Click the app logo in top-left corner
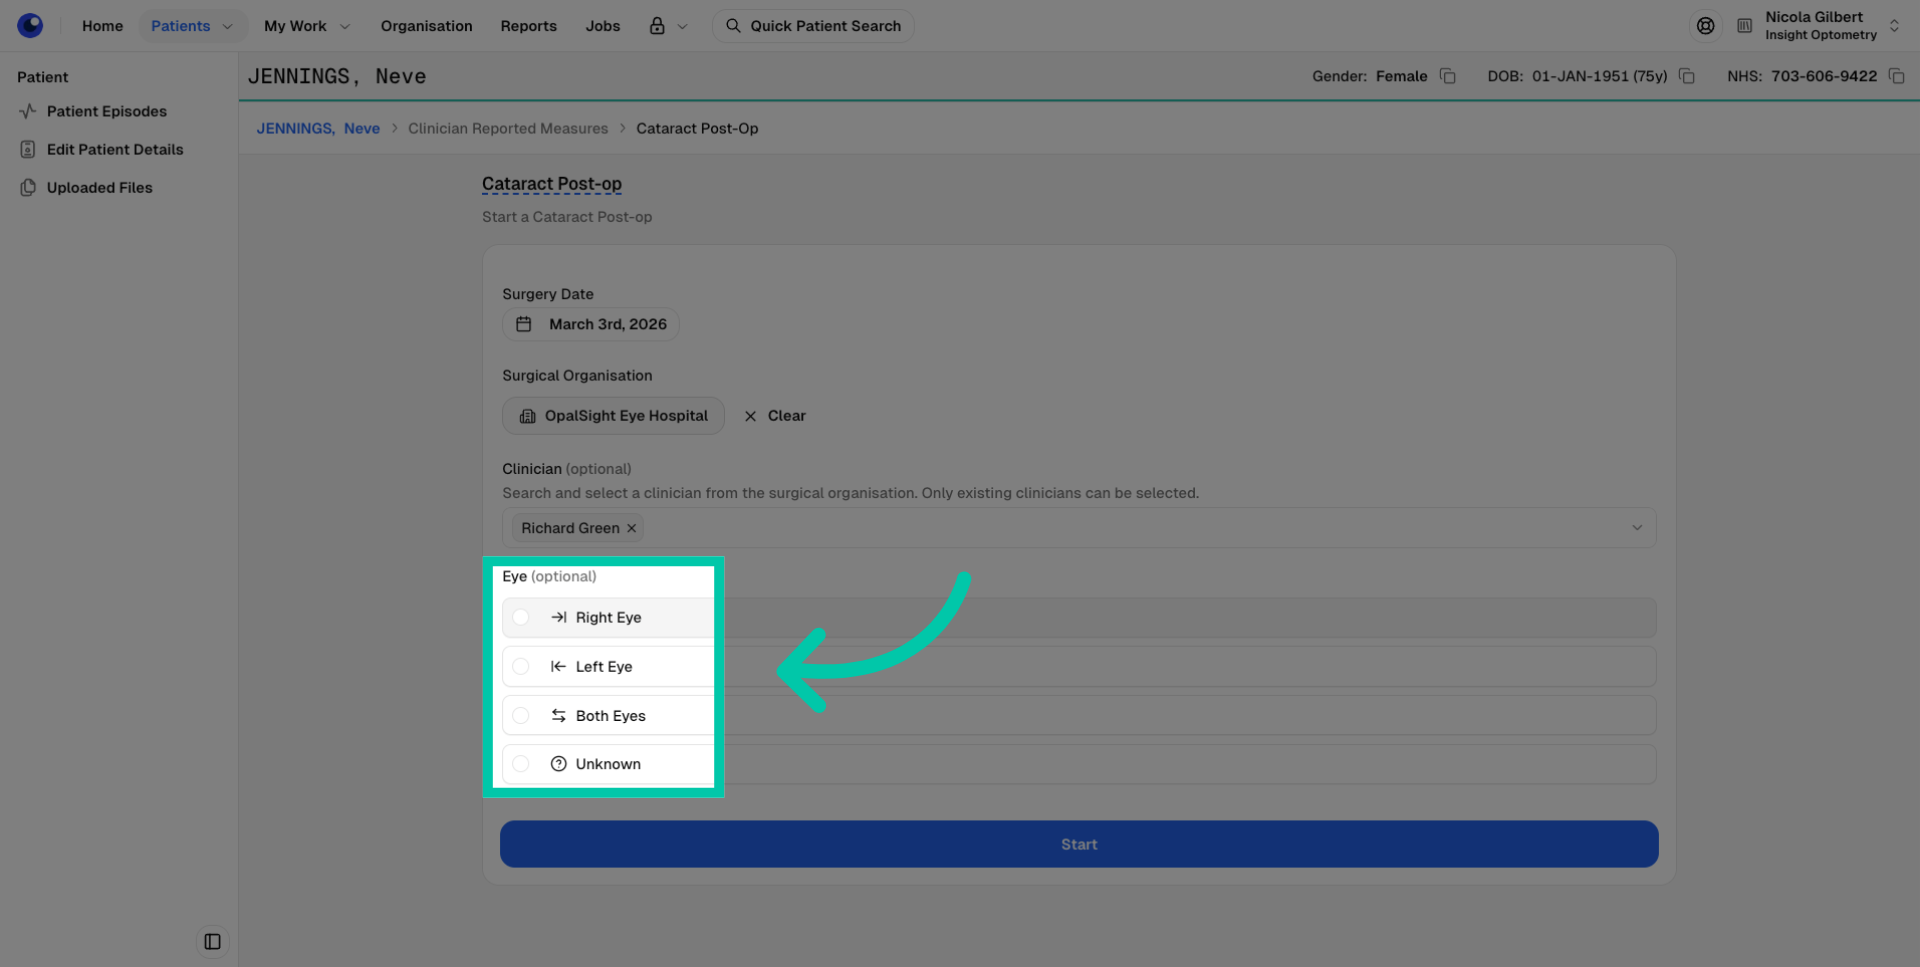 (x=30, y=25)
